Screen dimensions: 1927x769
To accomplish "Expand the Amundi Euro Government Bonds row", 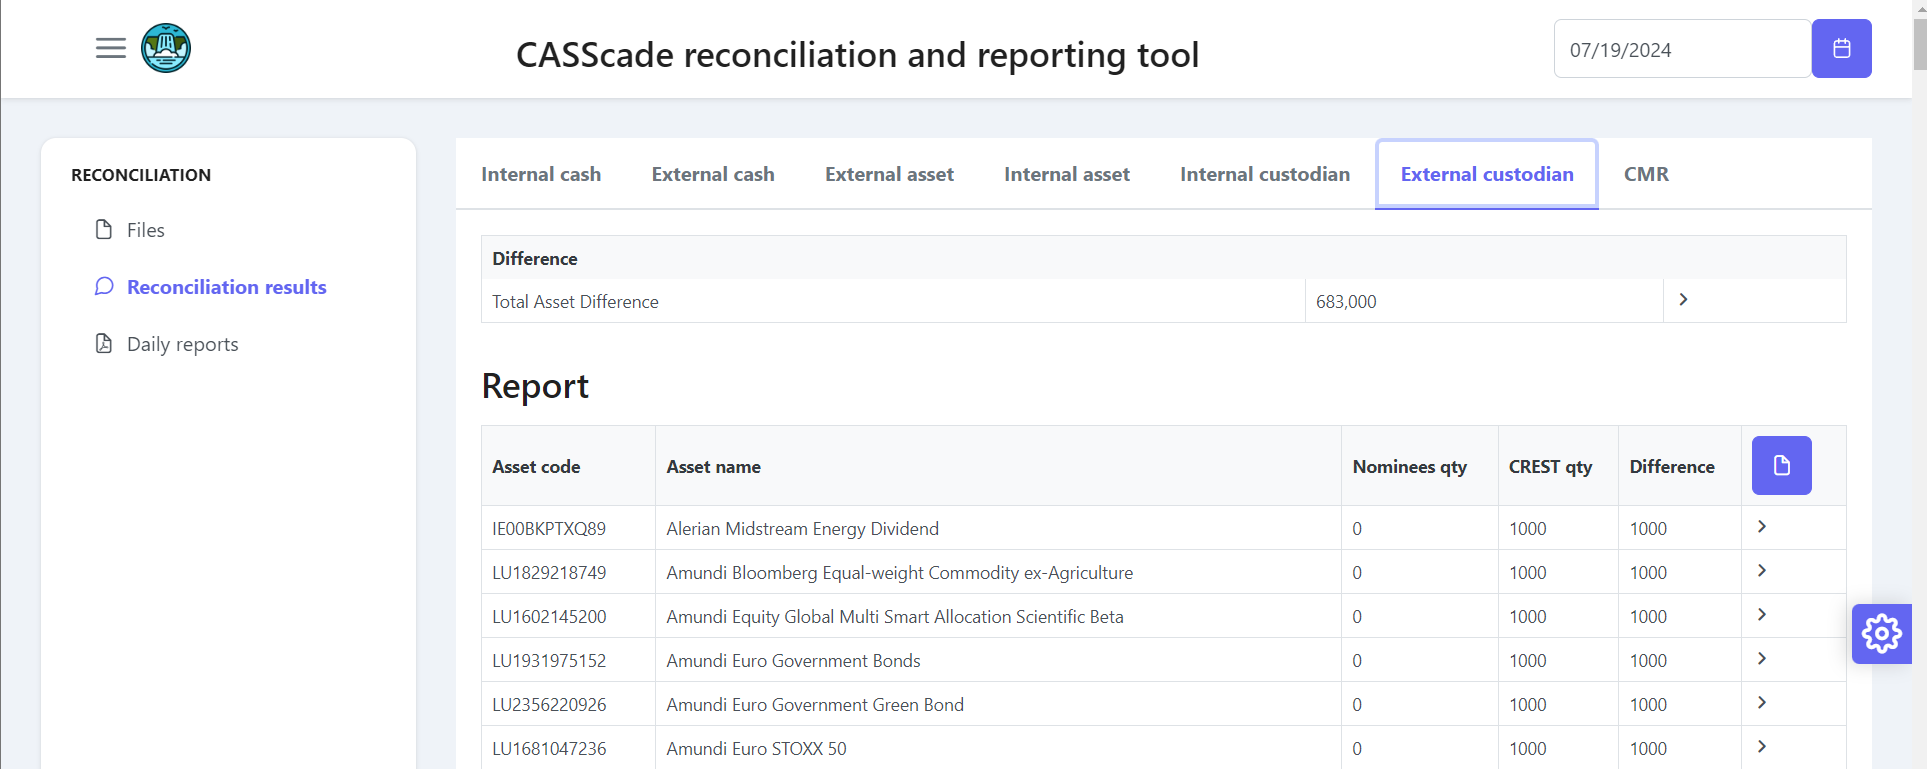I will [x=1762, y=659].
